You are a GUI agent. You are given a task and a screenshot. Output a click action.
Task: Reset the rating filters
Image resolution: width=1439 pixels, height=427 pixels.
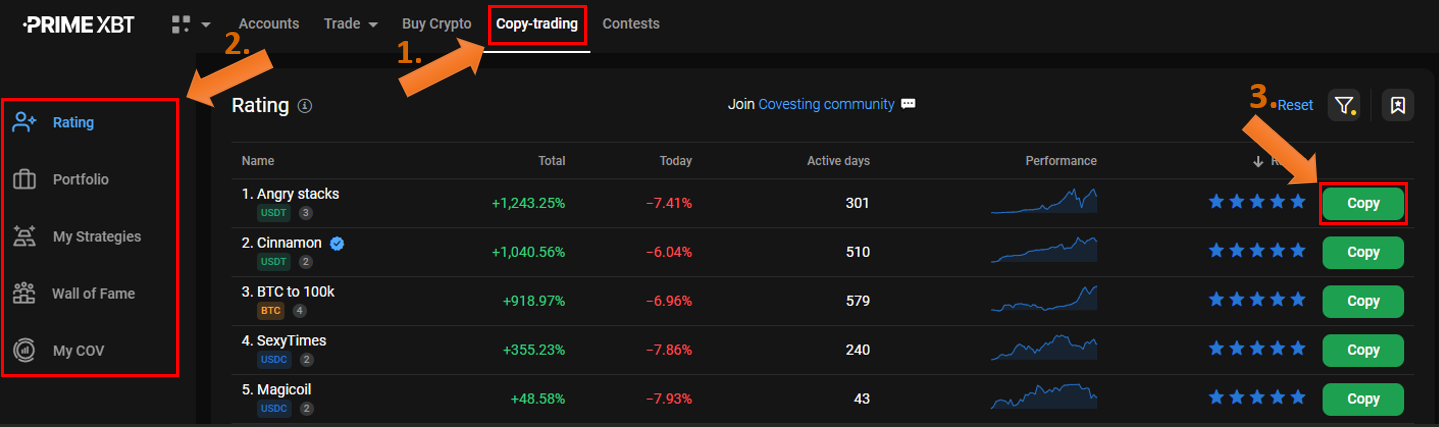pyautogui.click(x=1295, y=105)
